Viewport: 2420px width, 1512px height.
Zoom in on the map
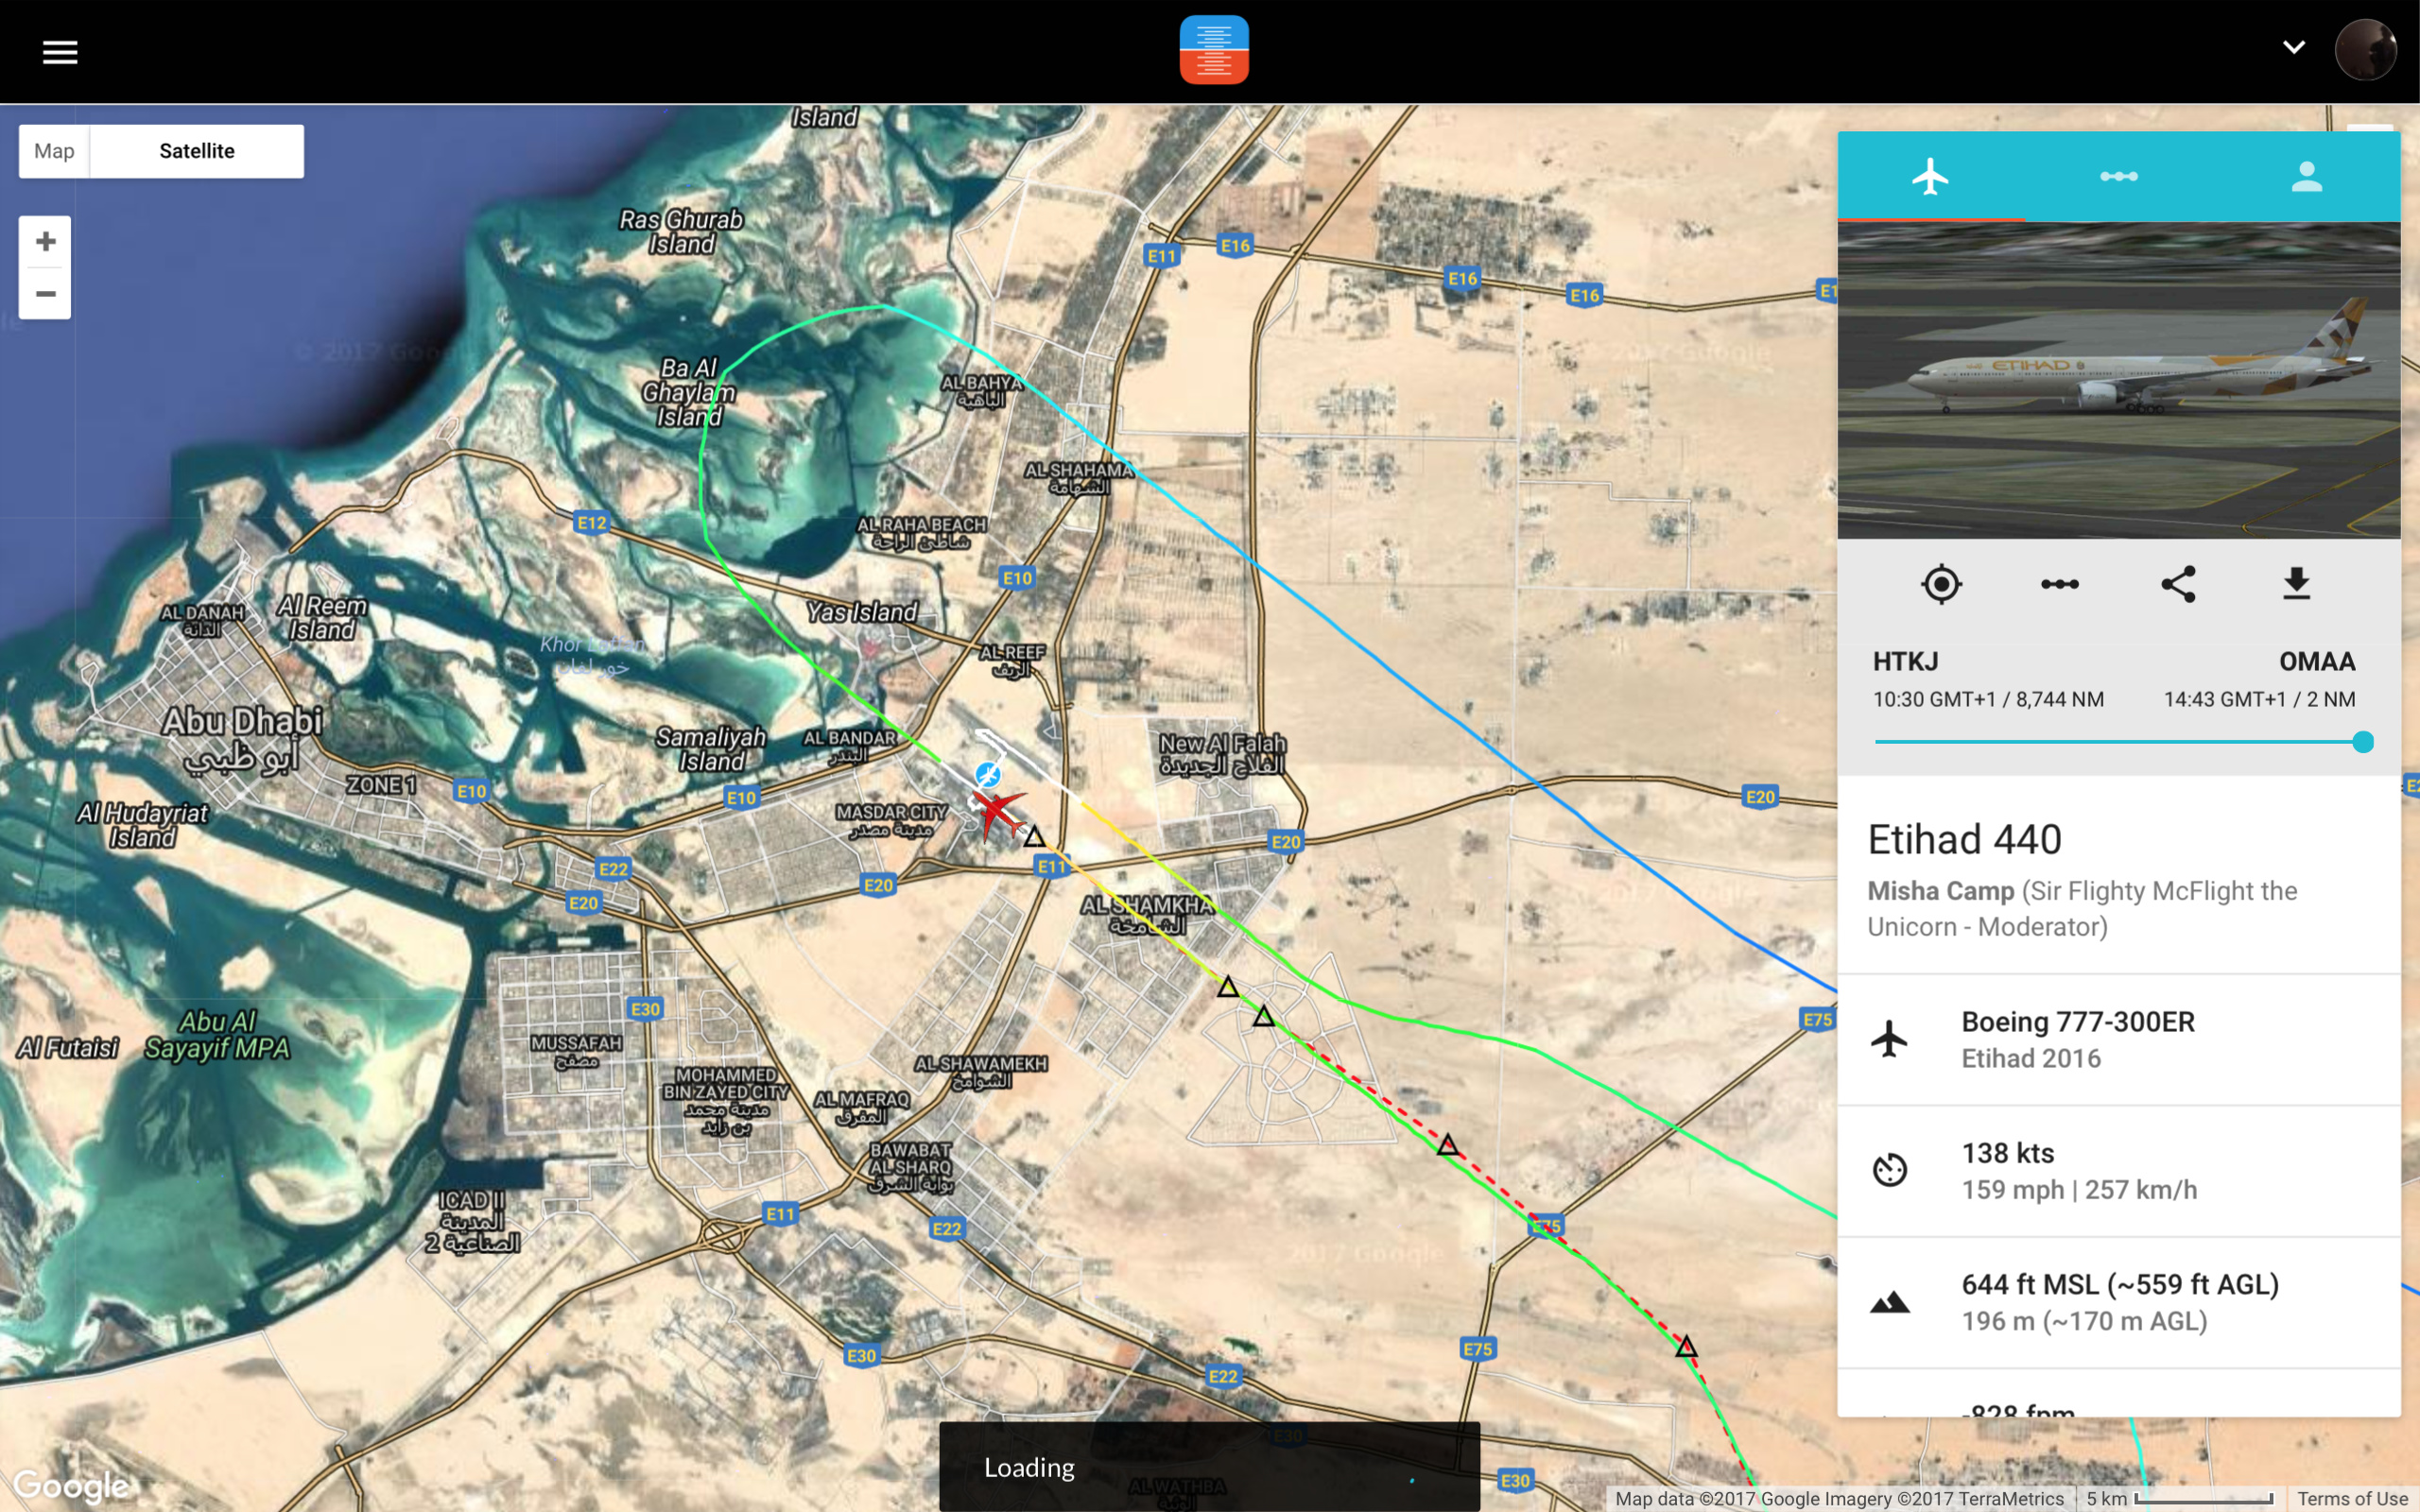pyautogui.click(x=45, y=242)
